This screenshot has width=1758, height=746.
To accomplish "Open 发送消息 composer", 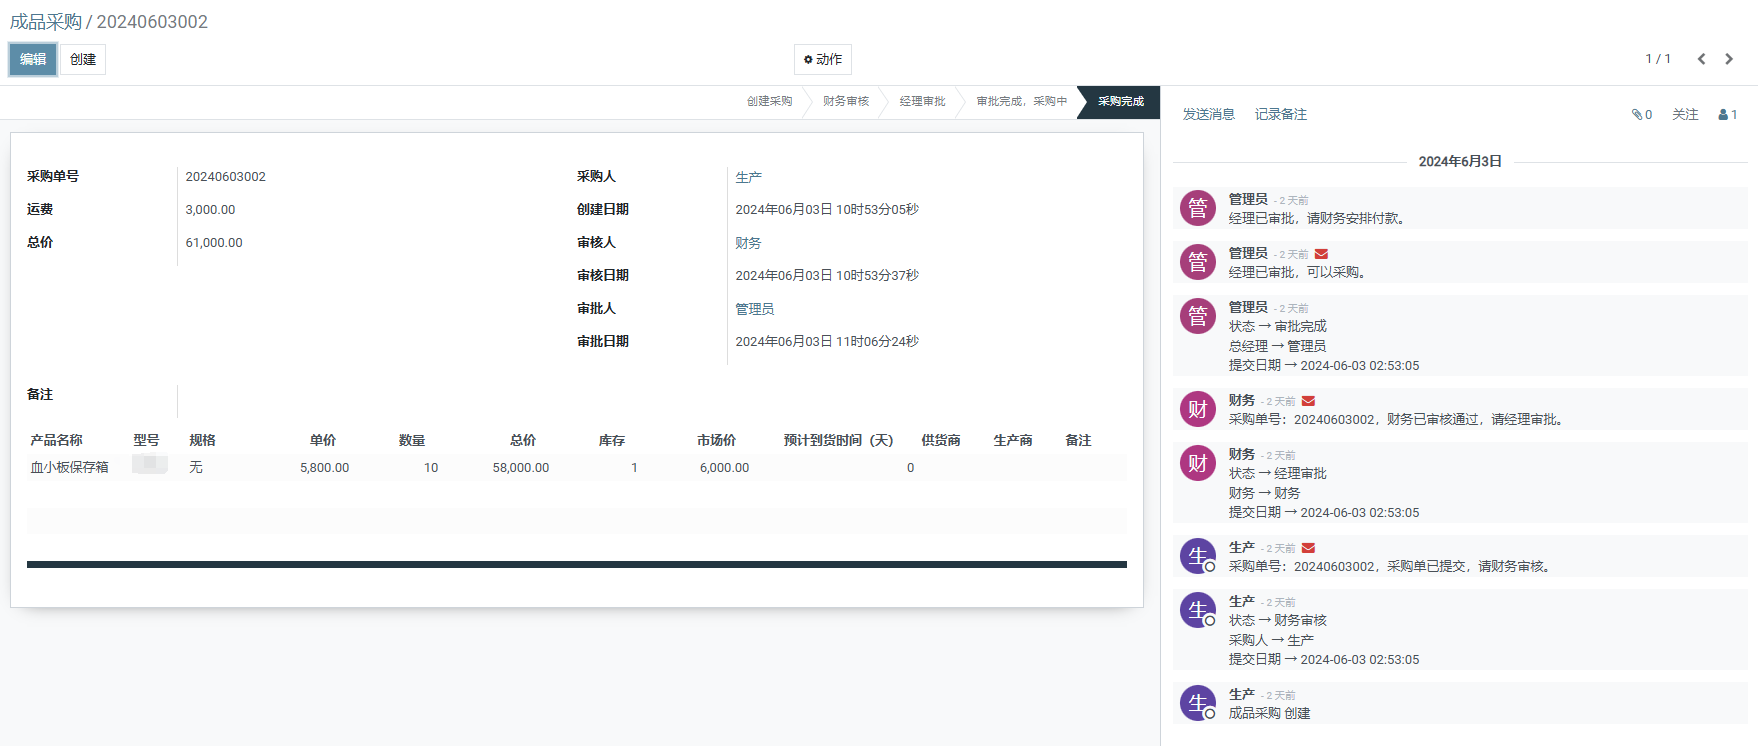I will tap(1208, 115).
